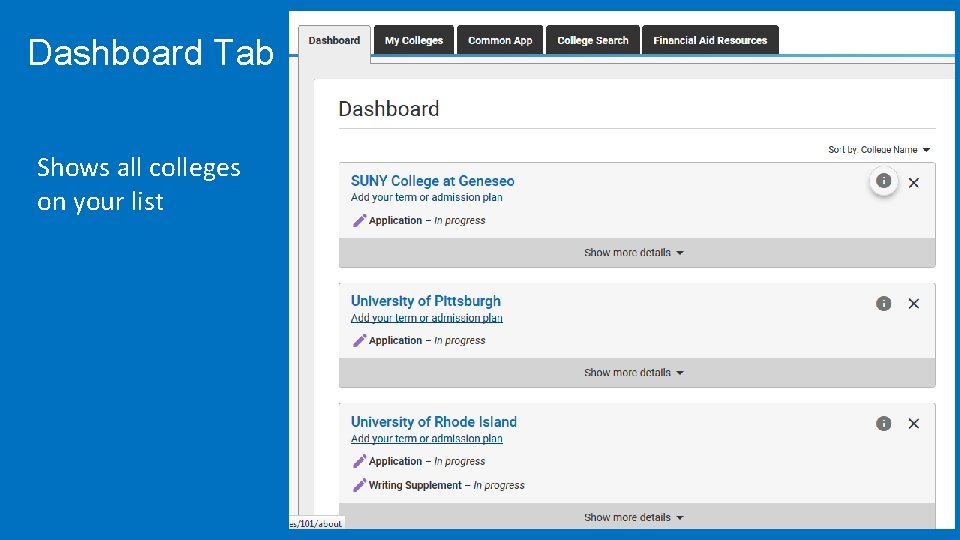The height and width of the screenshot is (540, 960).
Task: Open the University of Rhode Island link
Action: click(x=433, y=422)
